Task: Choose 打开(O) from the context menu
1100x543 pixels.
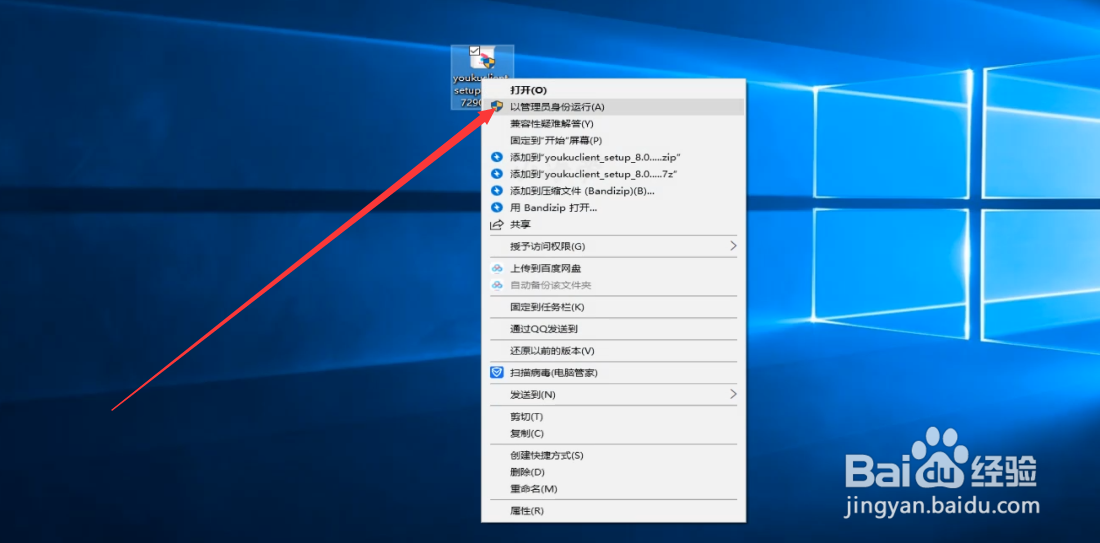Action: 612,90
